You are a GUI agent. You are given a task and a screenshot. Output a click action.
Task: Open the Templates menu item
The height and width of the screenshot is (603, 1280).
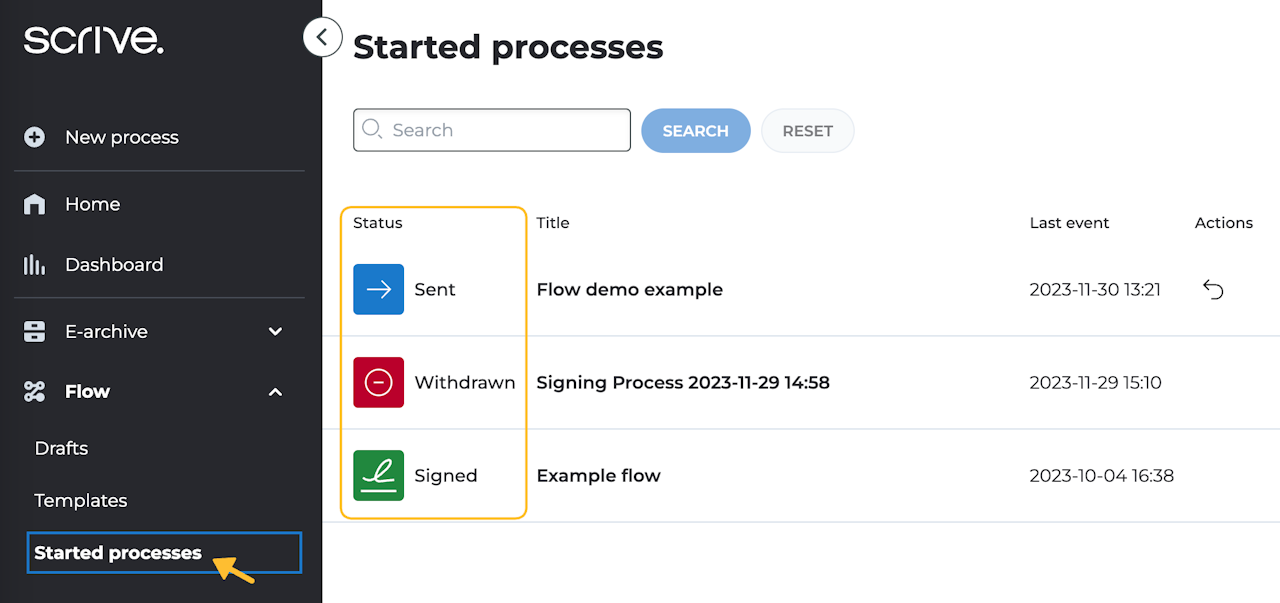tap(80, 501)
